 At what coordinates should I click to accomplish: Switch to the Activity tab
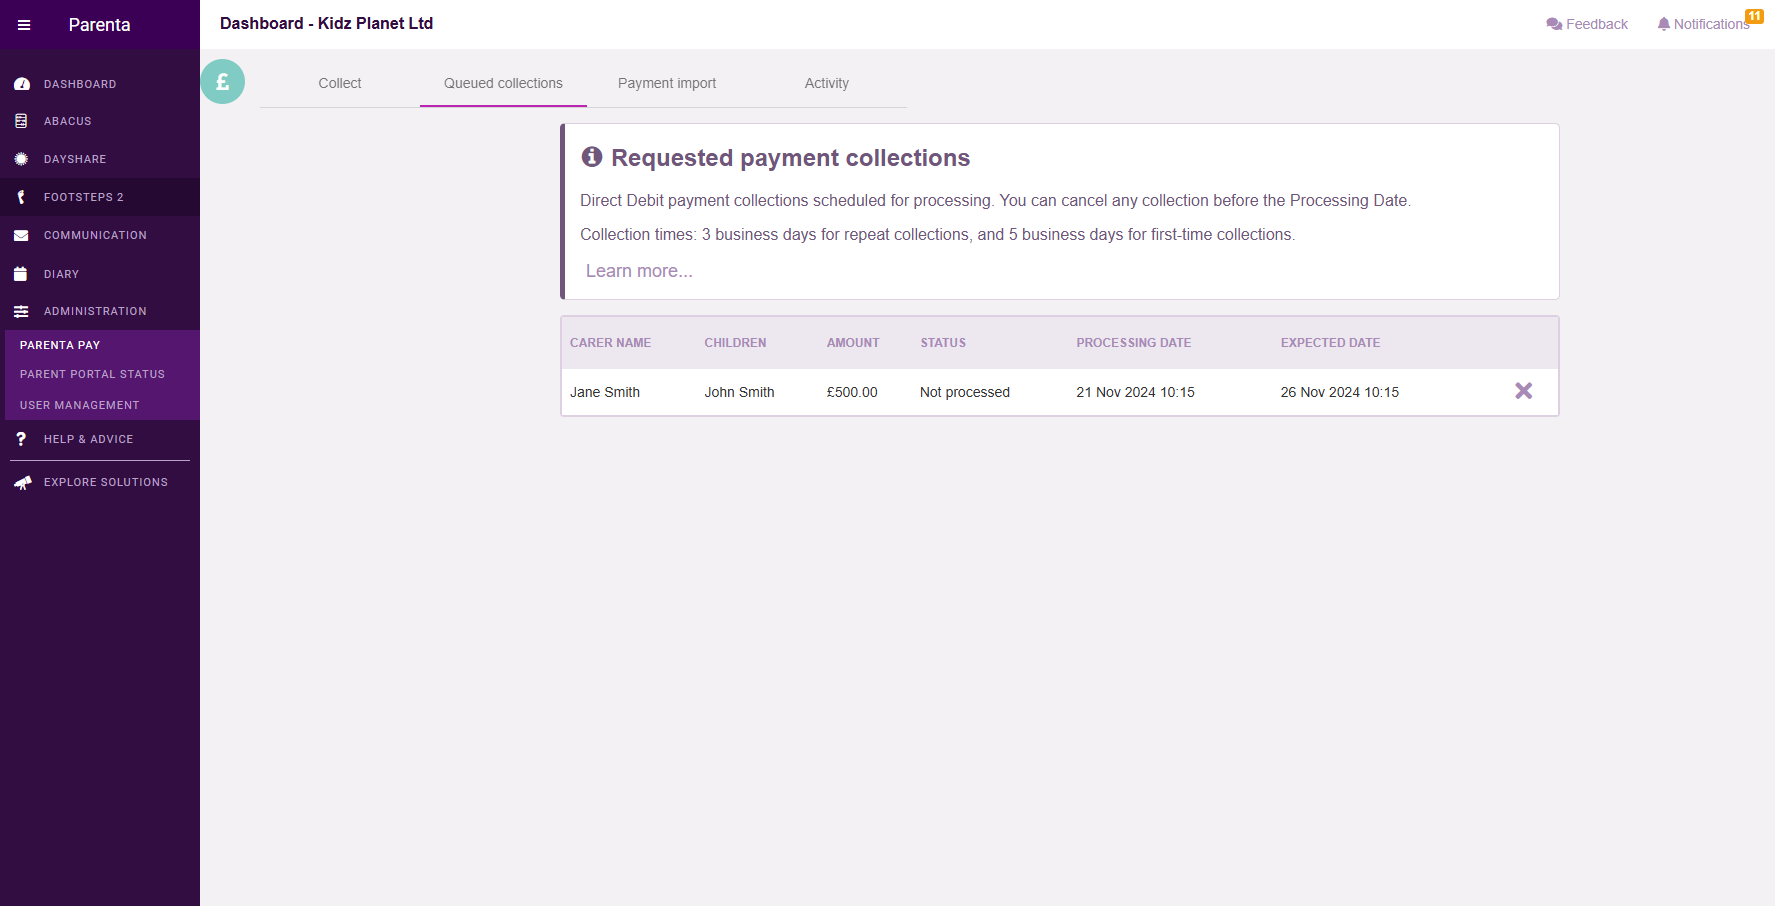click(x=827, y=83)
